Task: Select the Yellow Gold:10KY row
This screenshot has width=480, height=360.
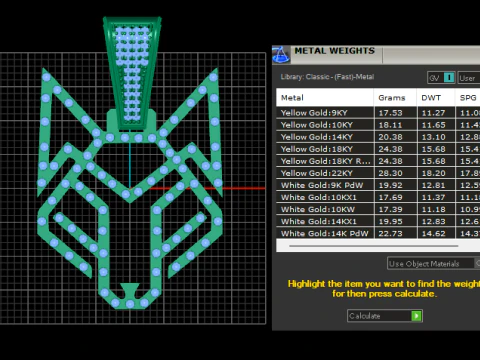Action: coord(378,125)
